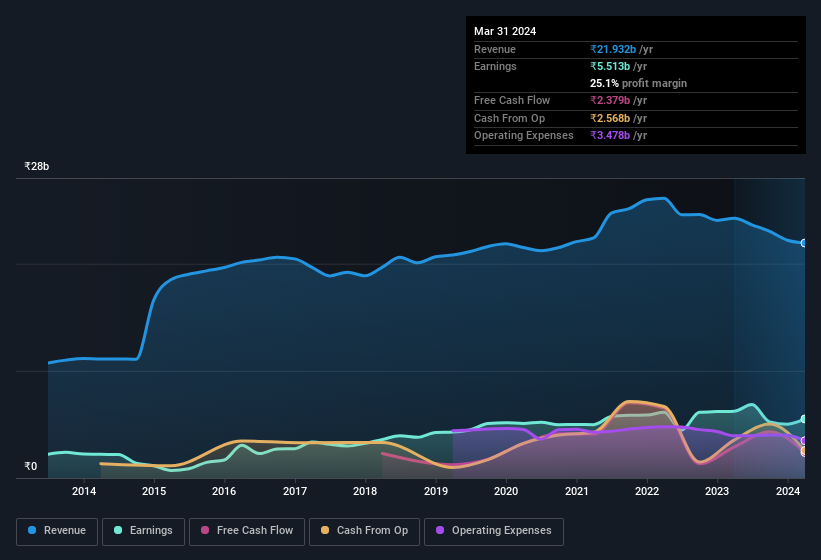Screen dimensions: 821x560
Task: Select the 2016 x-axis year label
Action: point(224,491)
